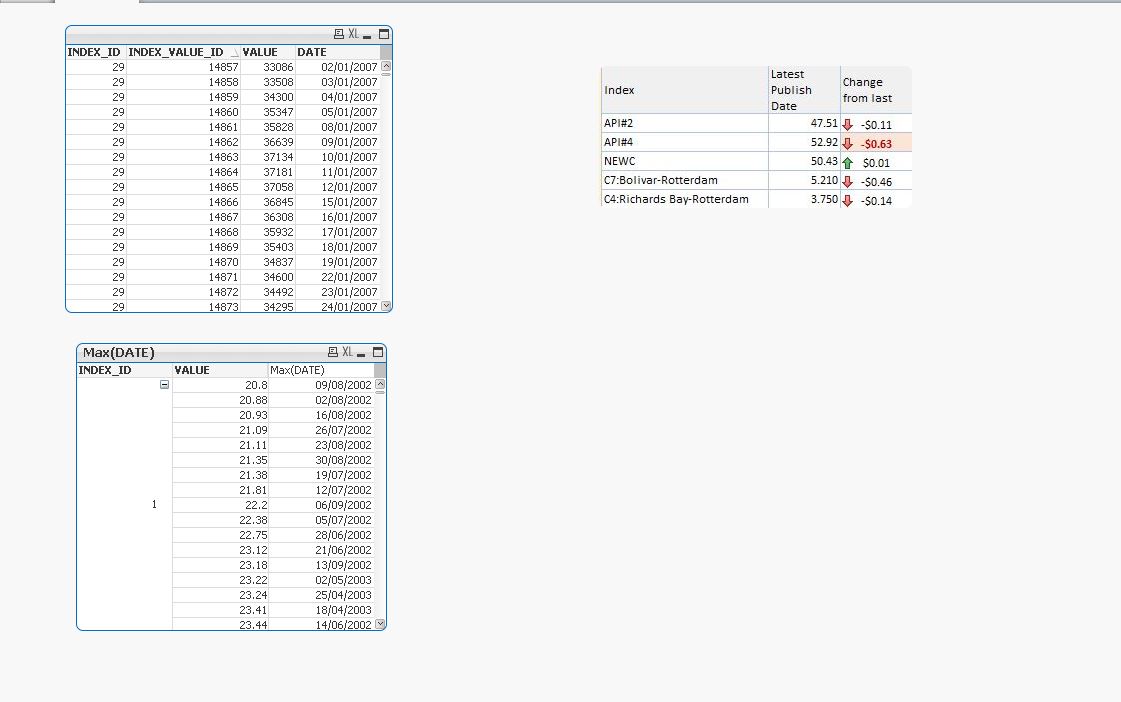Minimize the top table box

click(x=369, y=34)
